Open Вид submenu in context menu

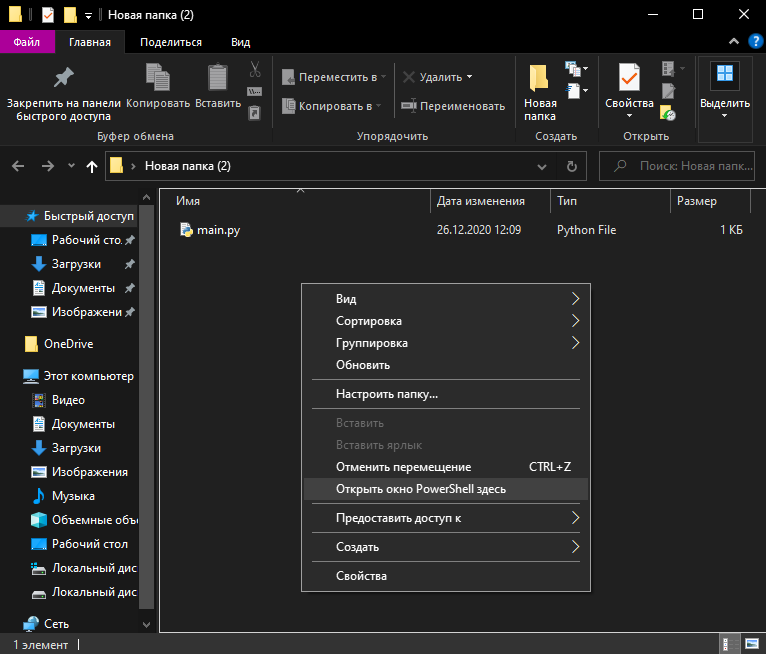click(x=446, y=298)
